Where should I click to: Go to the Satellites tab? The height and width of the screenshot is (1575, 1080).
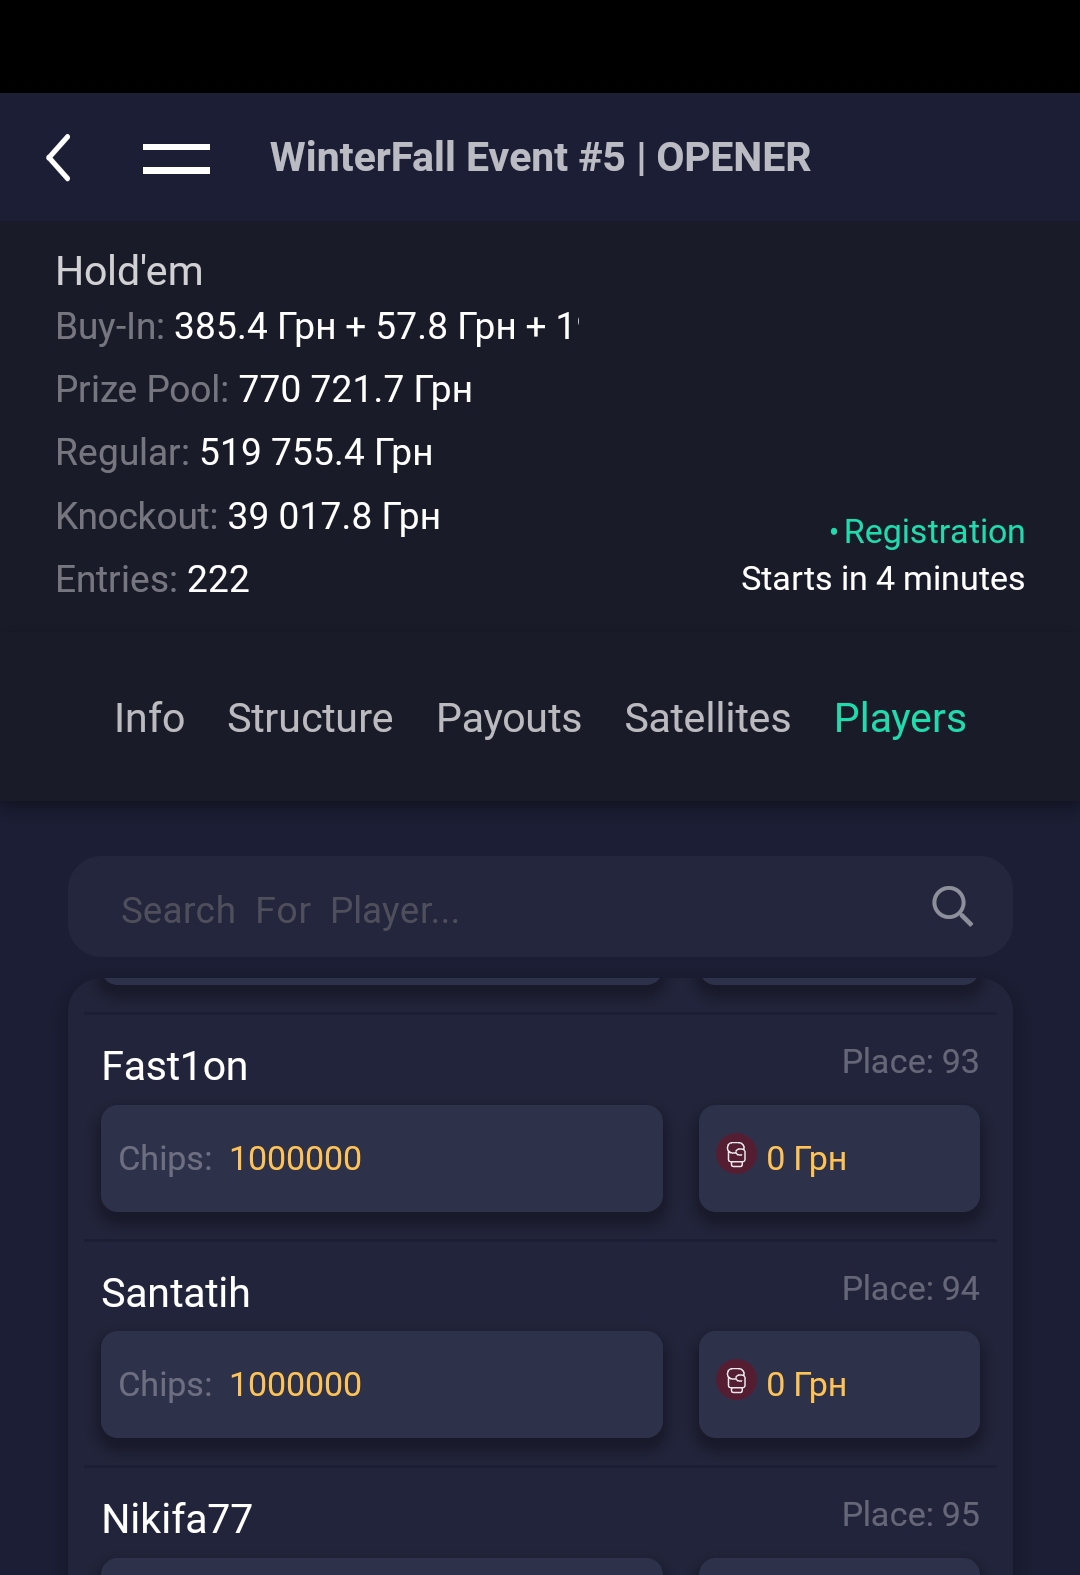coord(708,718)
